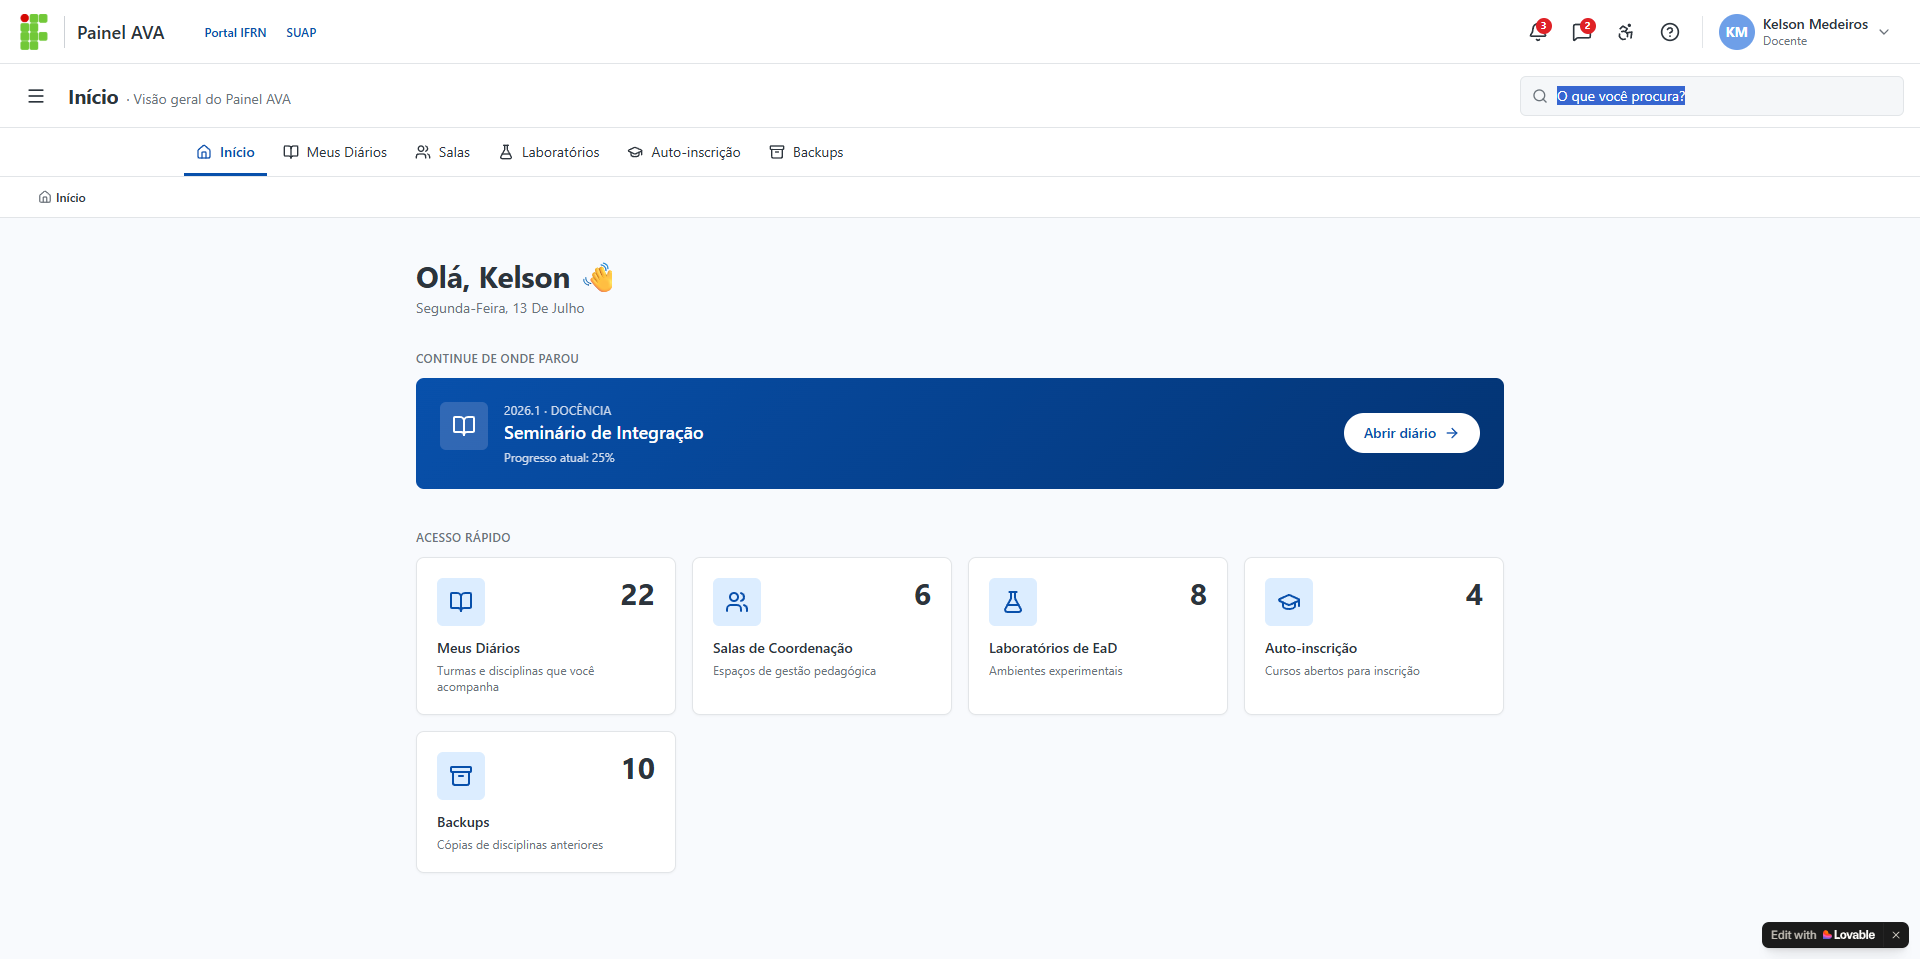This screenshot has width=1920, height=959.
Task: Click the Salas de Coordenação card title
Action: click(782, 648)
